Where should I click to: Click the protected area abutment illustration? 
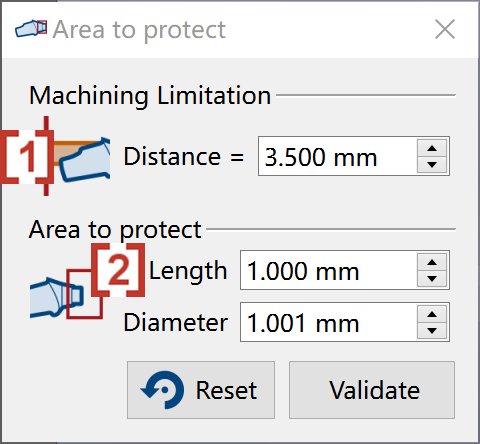66,294
